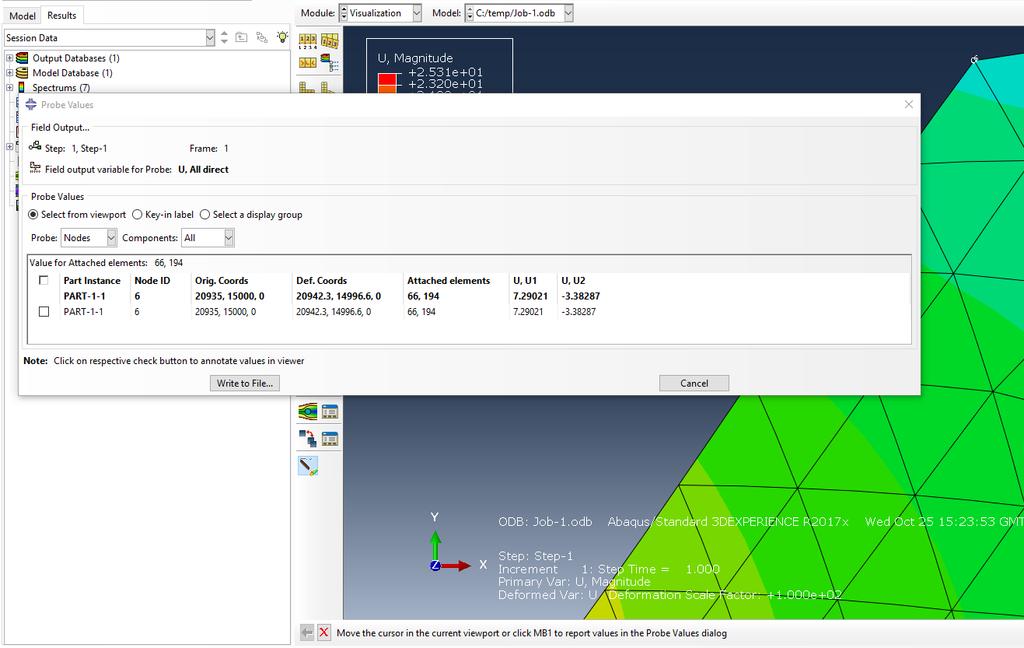Choose 'Select a display group' radio button
Screen dimensions: 1024x648
(x=205, y=214)
